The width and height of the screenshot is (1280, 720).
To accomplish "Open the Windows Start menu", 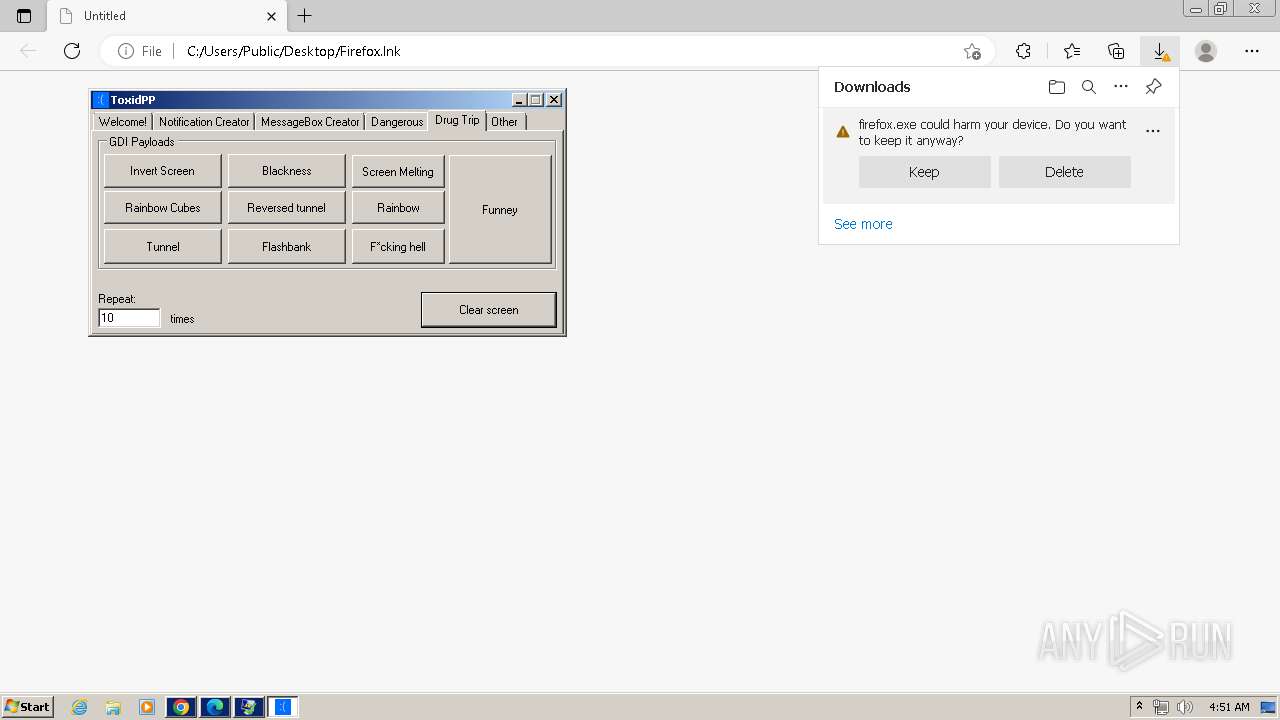I will tap(28, 706).
